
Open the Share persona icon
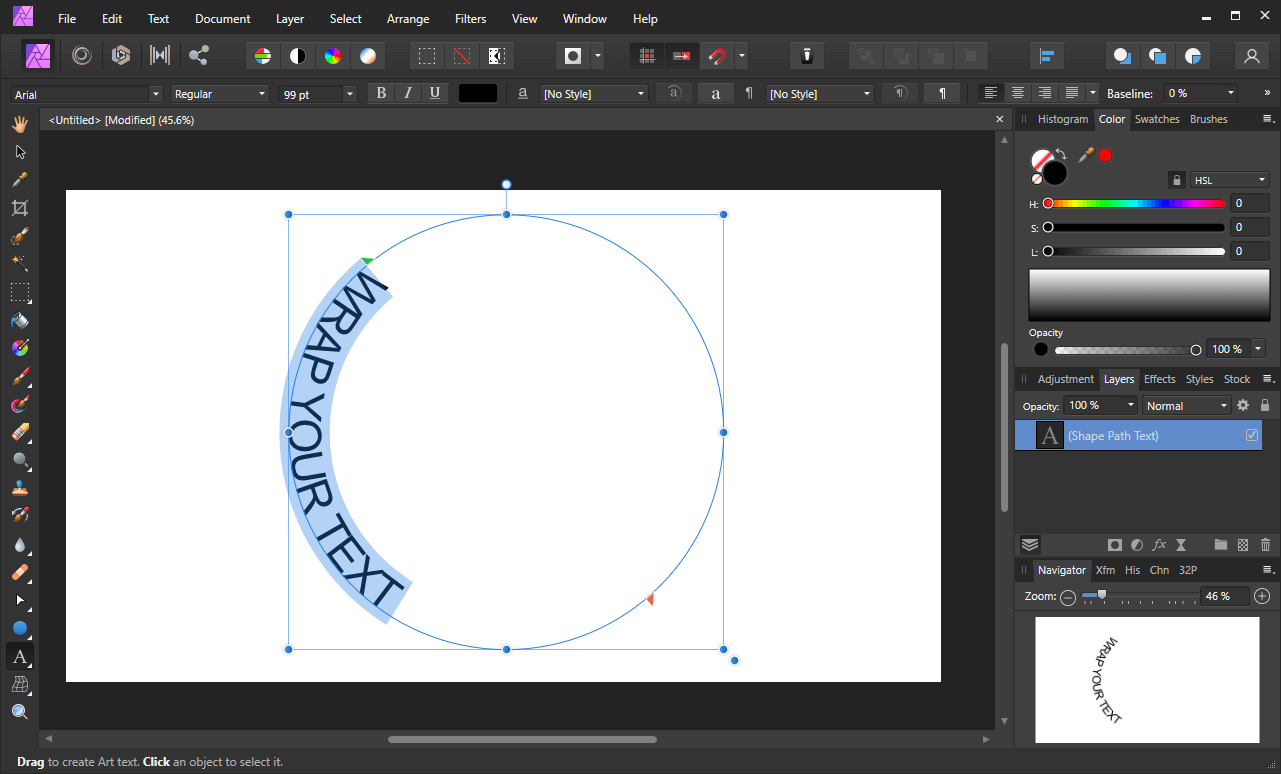pyautogui.click(x=198, y=56)
